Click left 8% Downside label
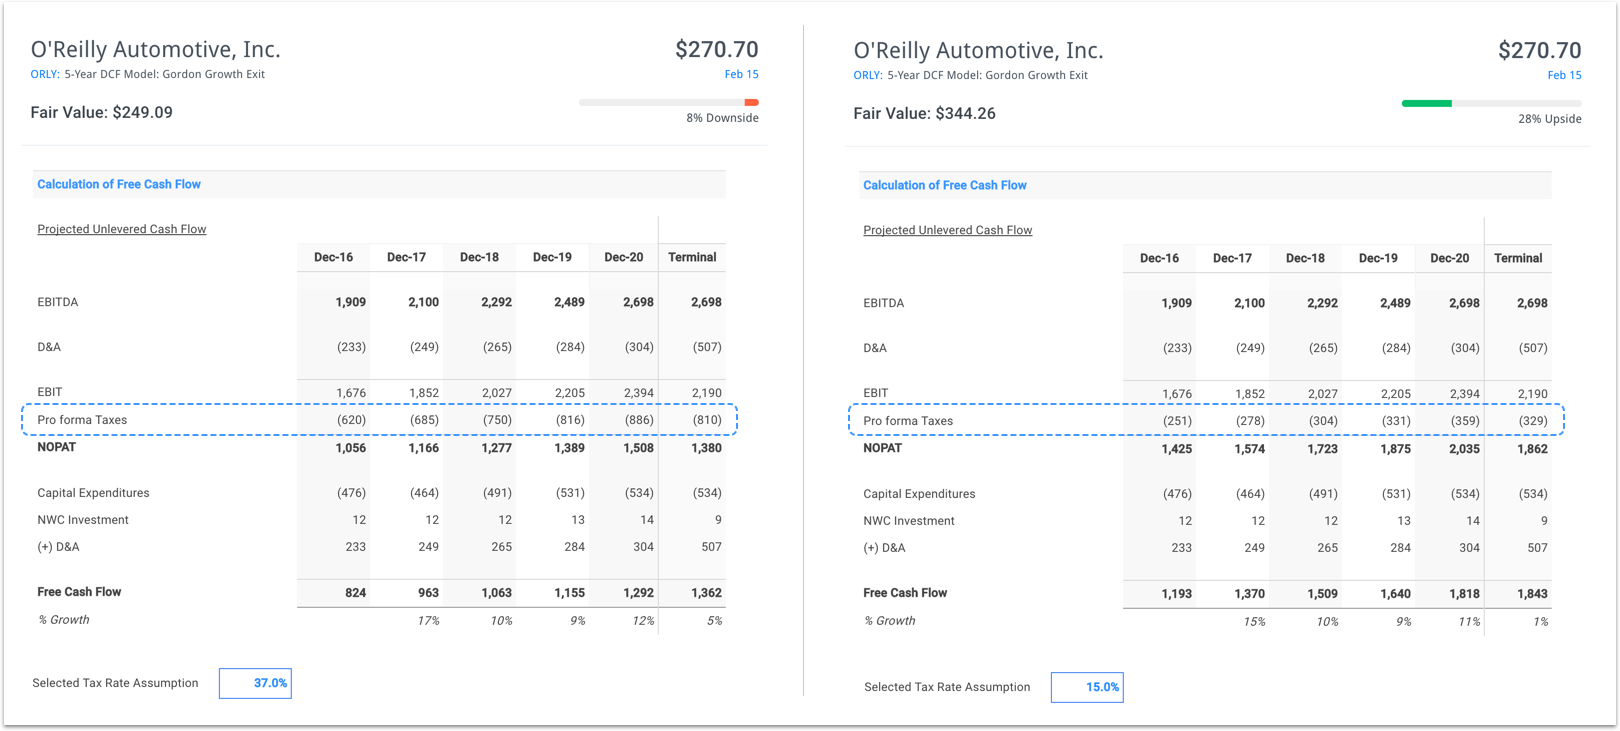The image size is (1620, 731). point(722,118)
